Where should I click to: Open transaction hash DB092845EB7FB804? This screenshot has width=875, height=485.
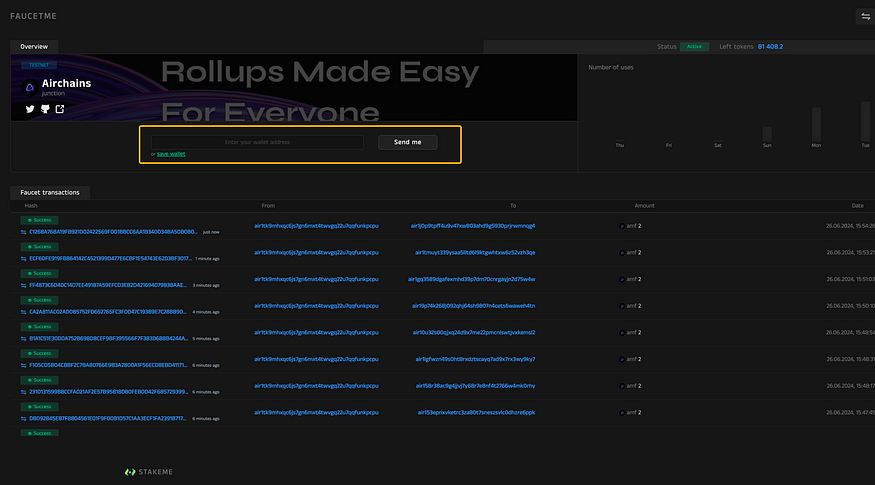[x=108, y=419]
